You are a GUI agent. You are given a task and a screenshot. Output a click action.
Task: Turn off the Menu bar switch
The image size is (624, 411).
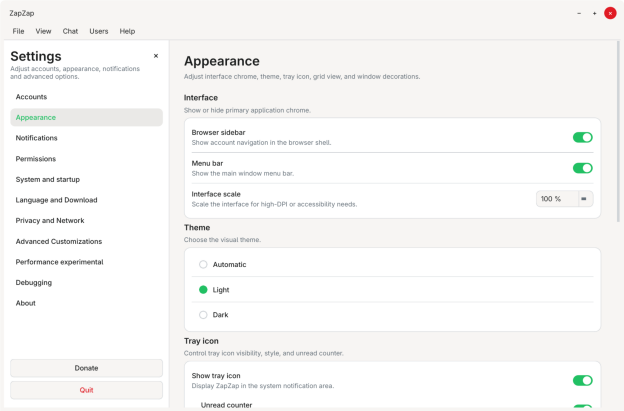[x=583, y=168]
